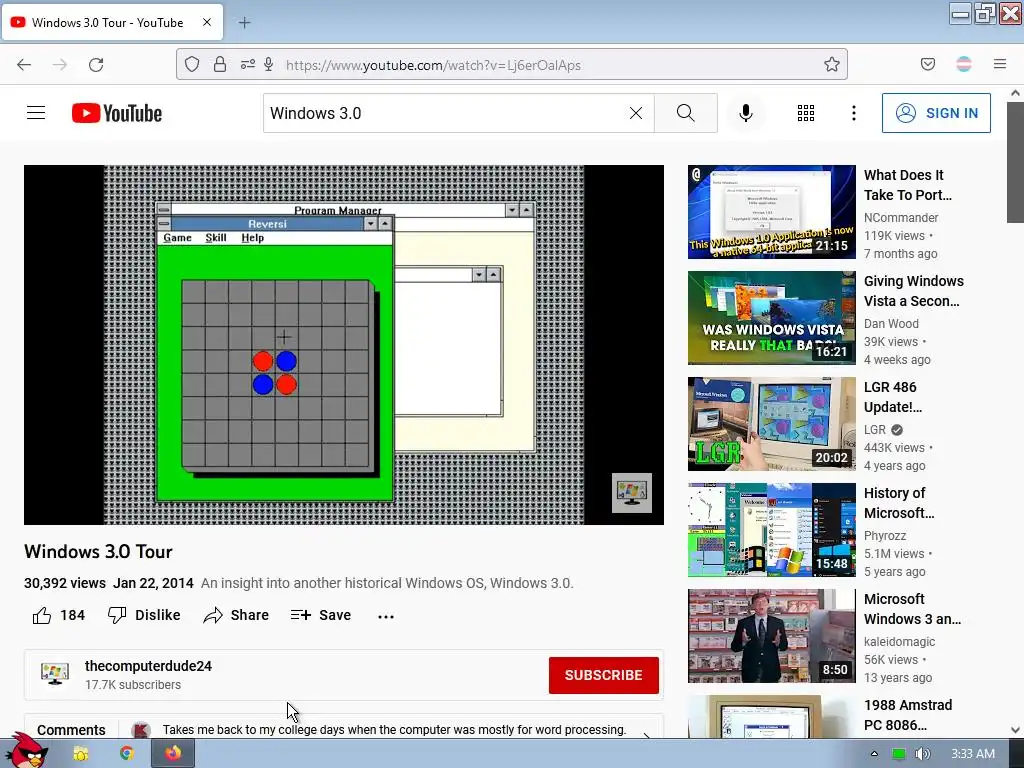
Task: Play LGR 486 Update video thumbnail
Action: coord(771,424)
